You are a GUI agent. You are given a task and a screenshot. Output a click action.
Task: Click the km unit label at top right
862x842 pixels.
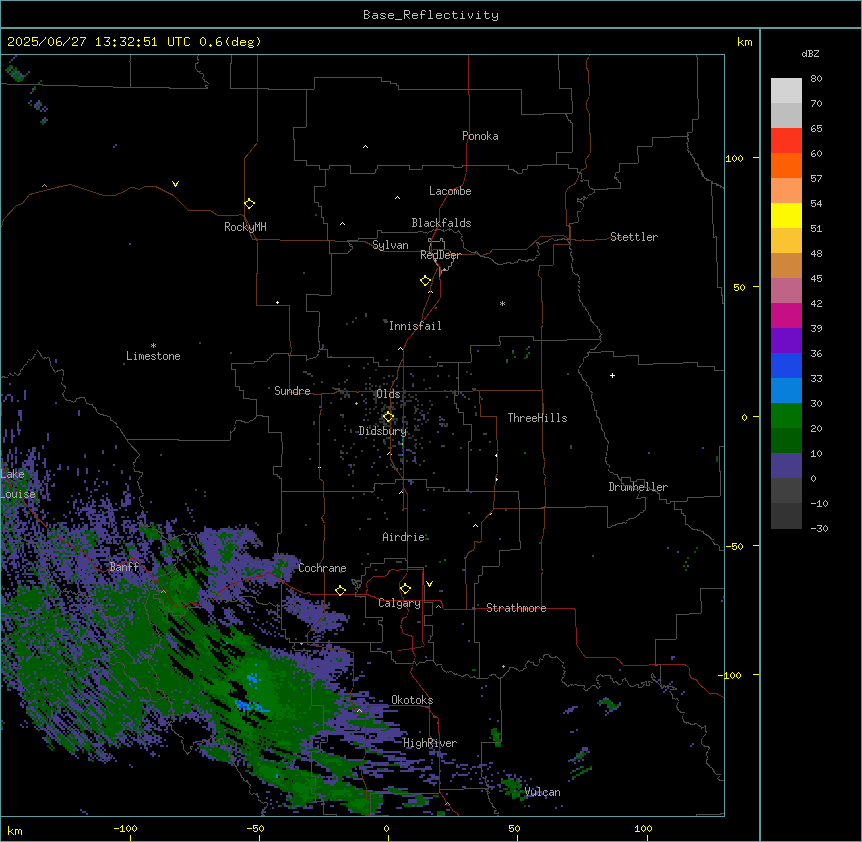744,42
